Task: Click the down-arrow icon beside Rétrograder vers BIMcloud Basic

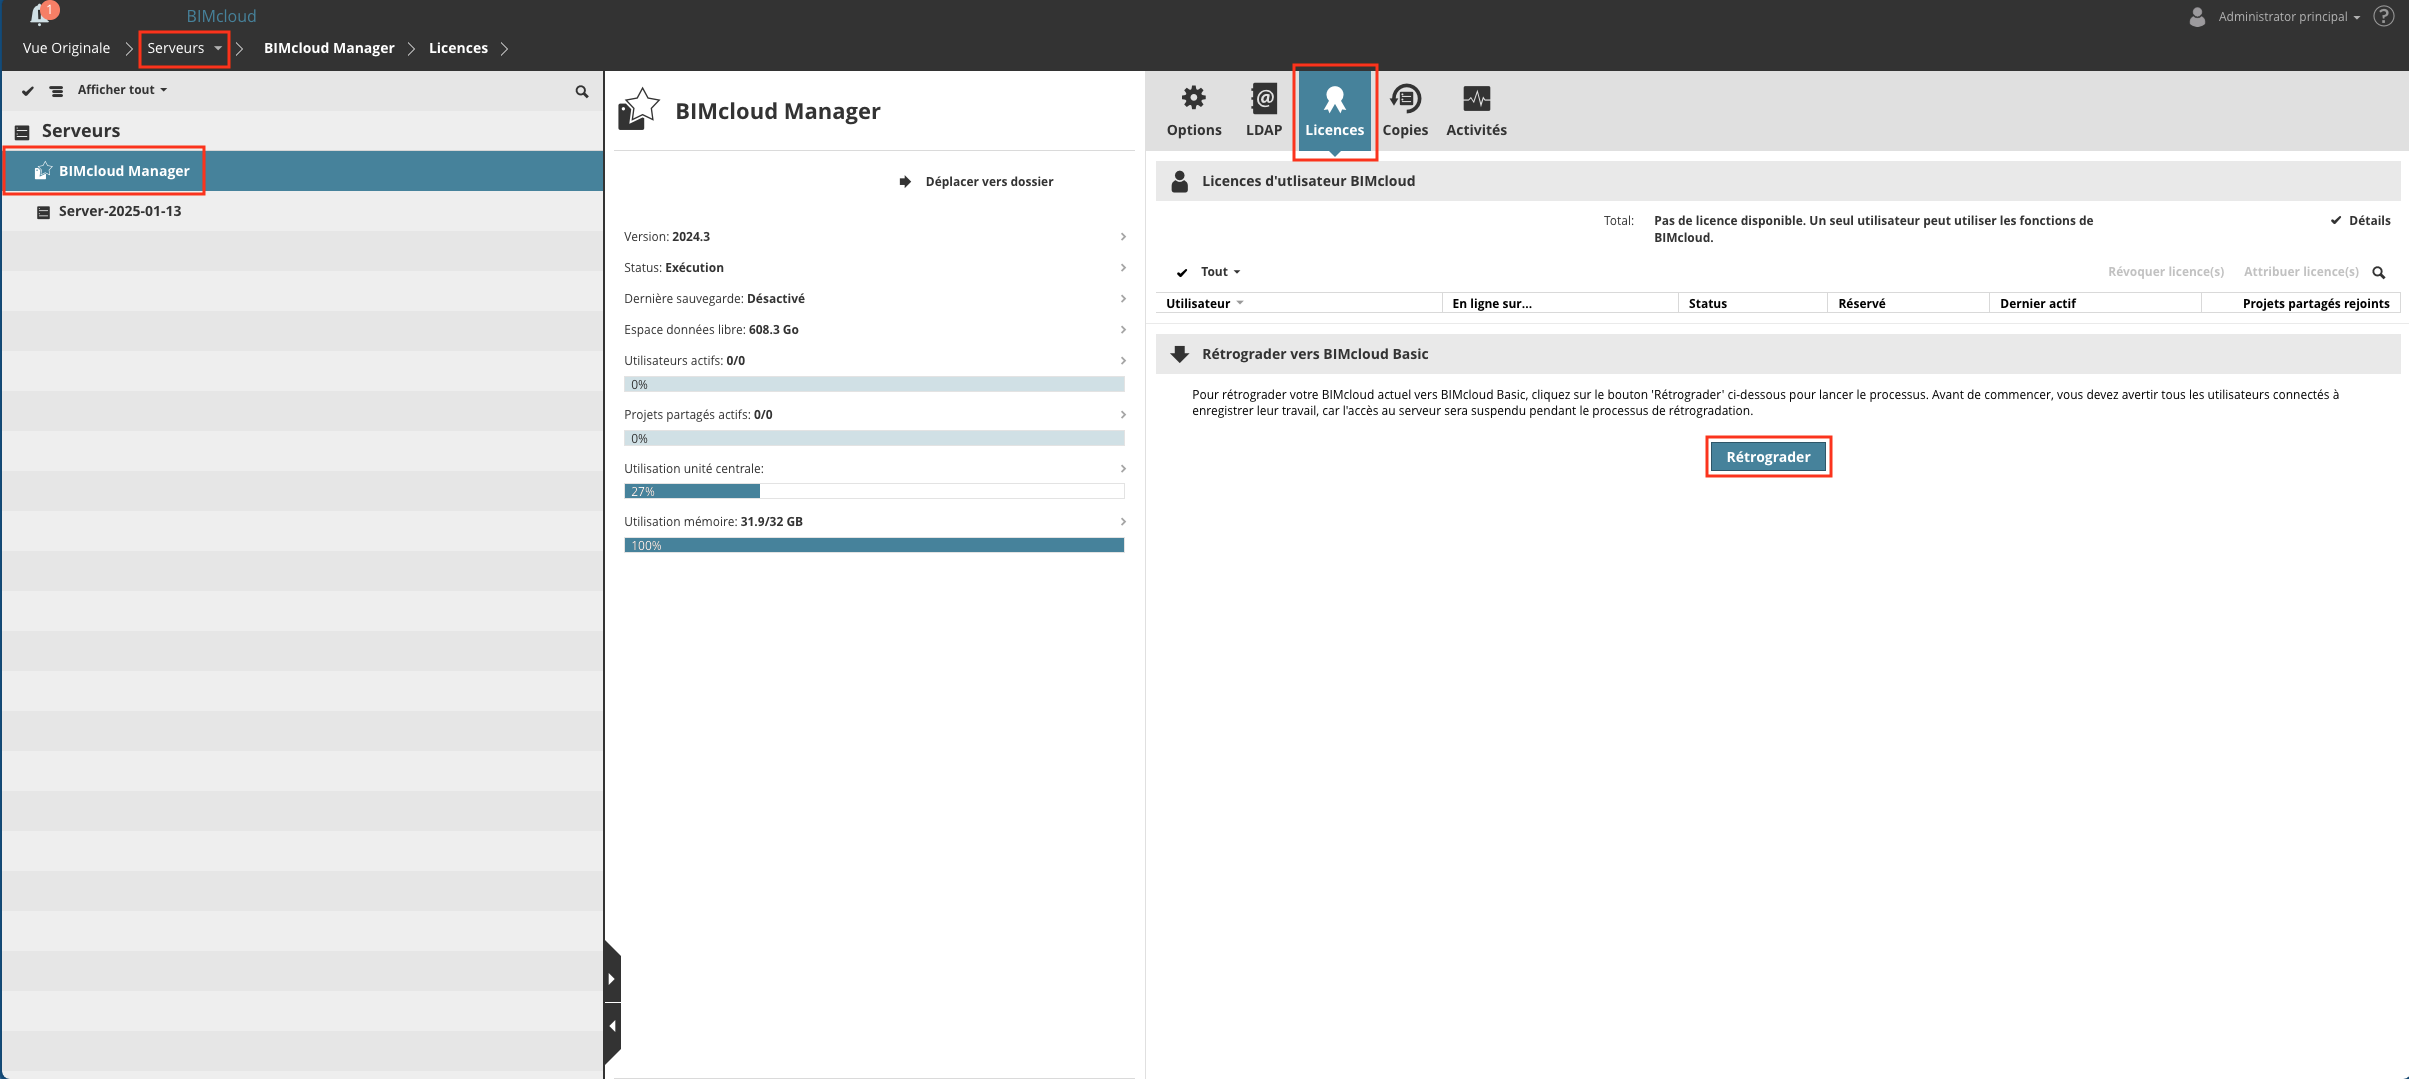Action: click(1180, 354)
